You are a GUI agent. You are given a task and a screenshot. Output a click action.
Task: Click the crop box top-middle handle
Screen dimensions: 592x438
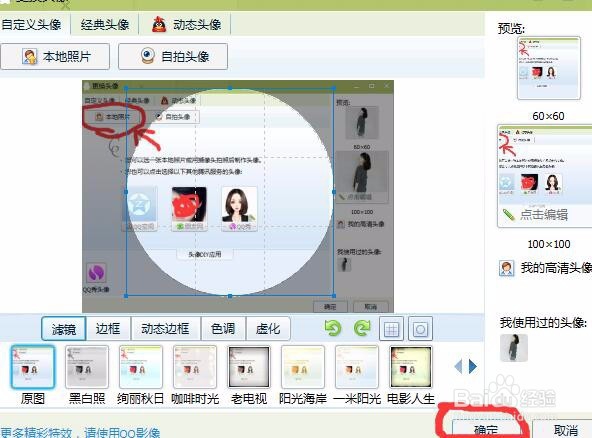[x=230, y=88]
